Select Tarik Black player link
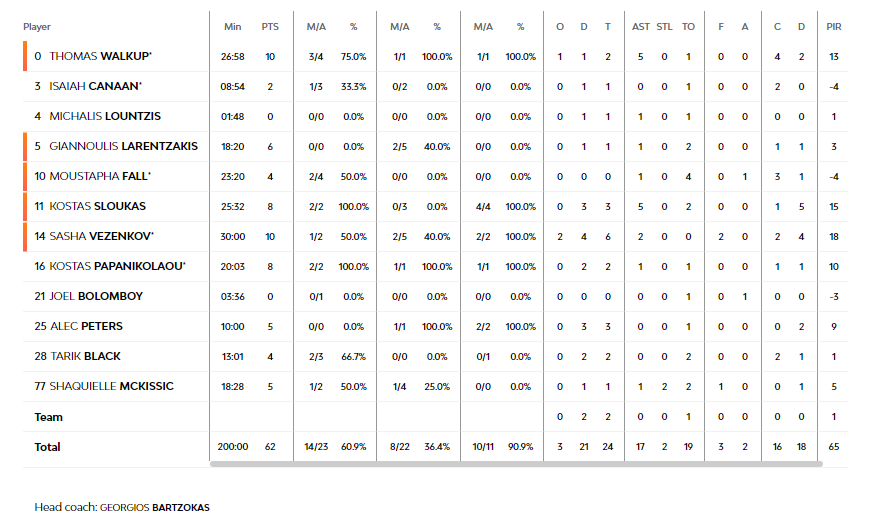The width and height of the screenshot is (874, 530). (x=85, y=357)
